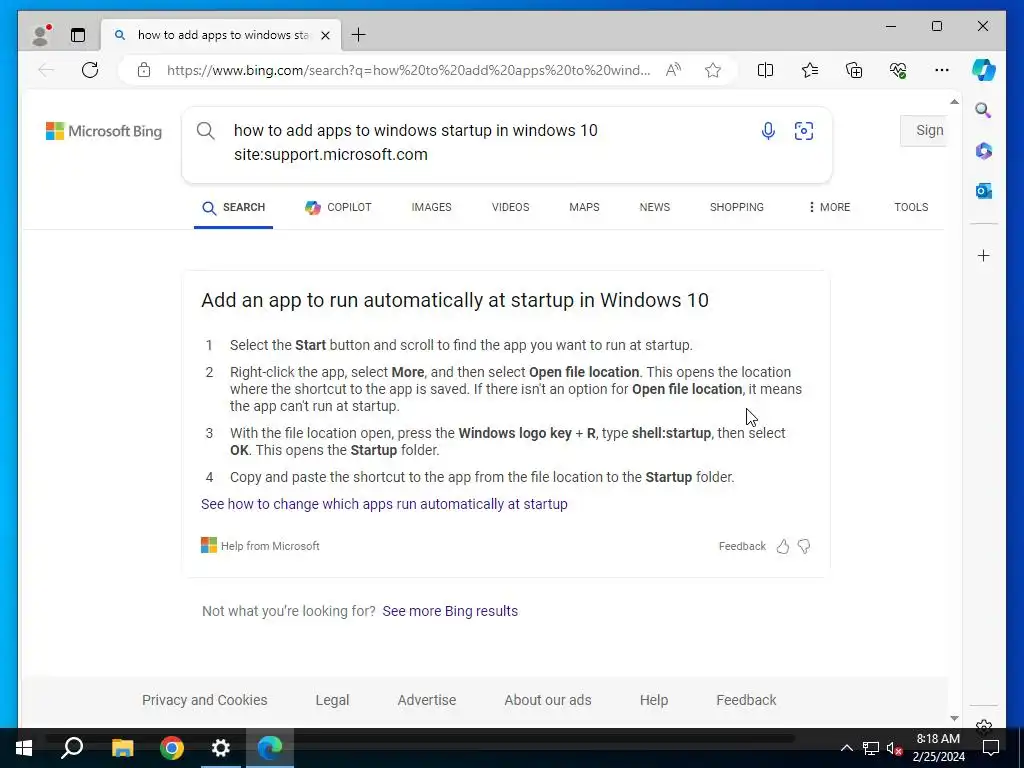
Task: Switch to the IMAGES tab
Action: 431,208
